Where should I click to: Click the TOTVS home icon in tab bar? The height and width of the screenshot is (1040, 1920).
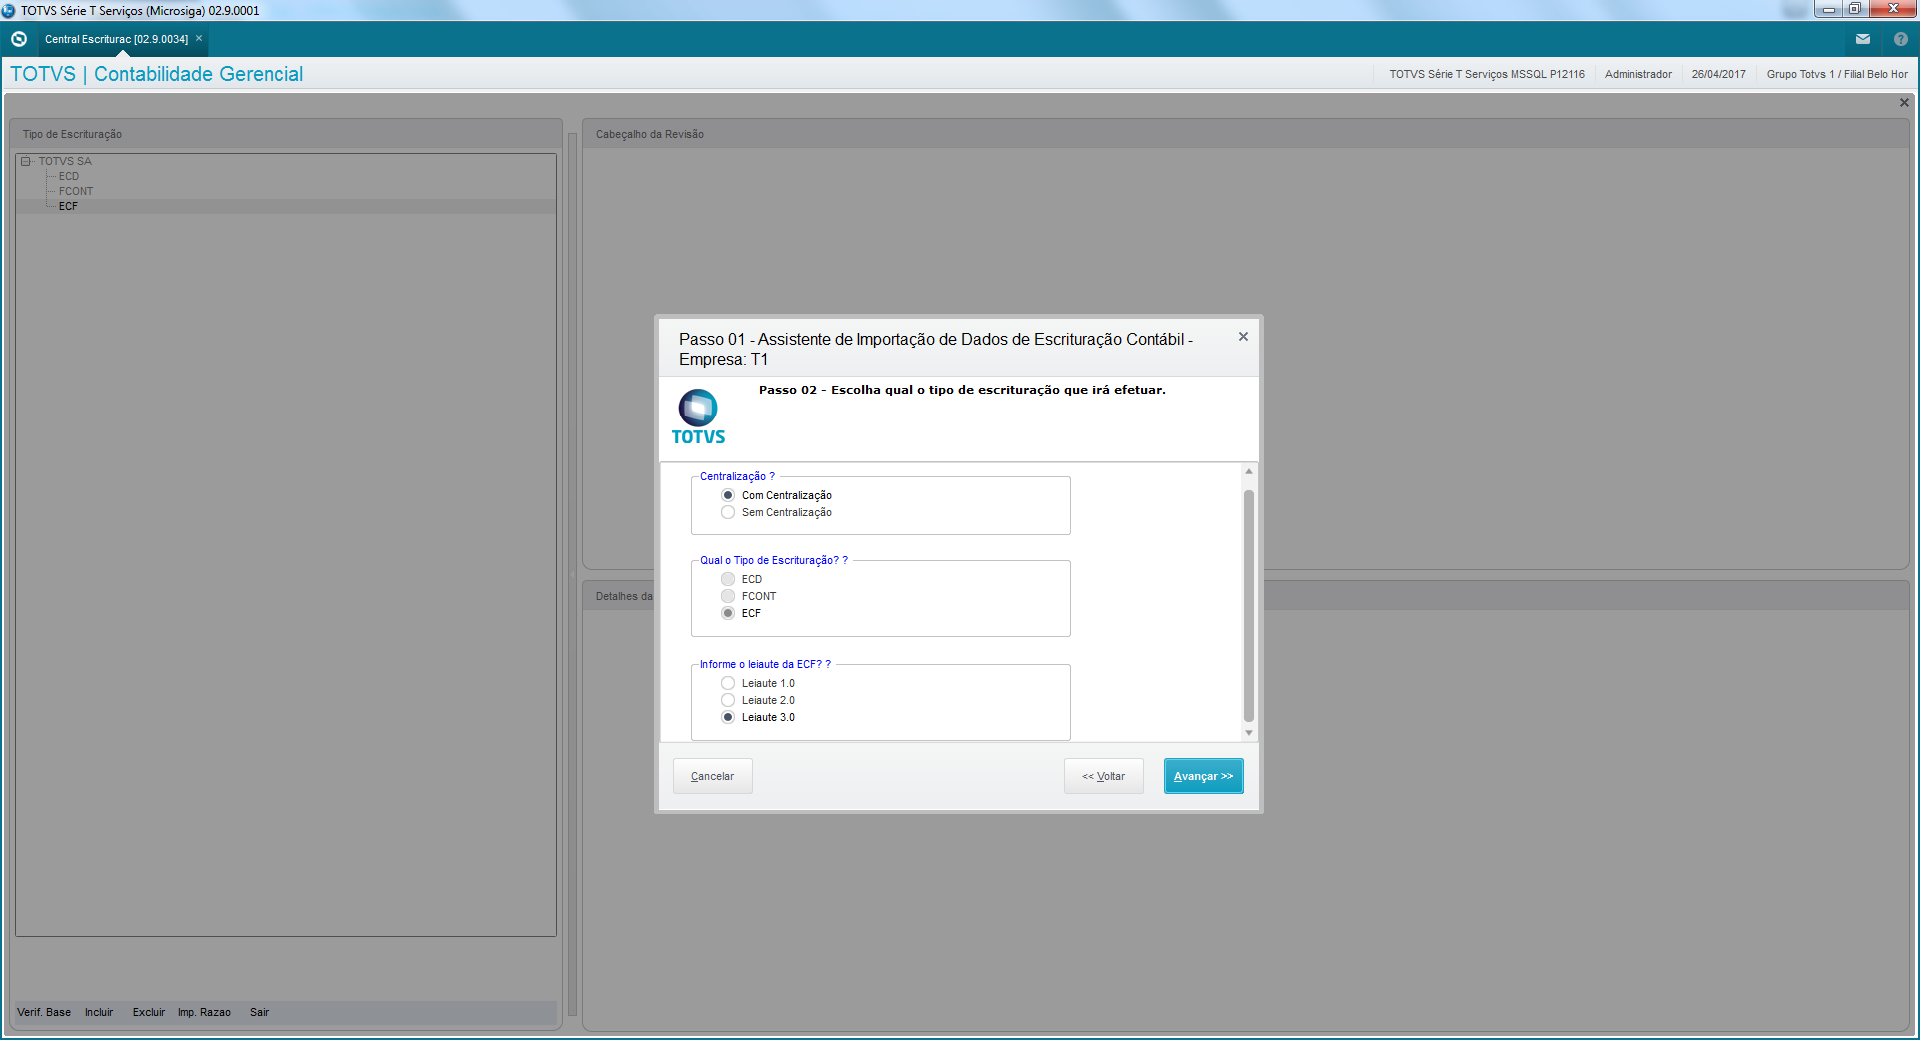[19, 39]
